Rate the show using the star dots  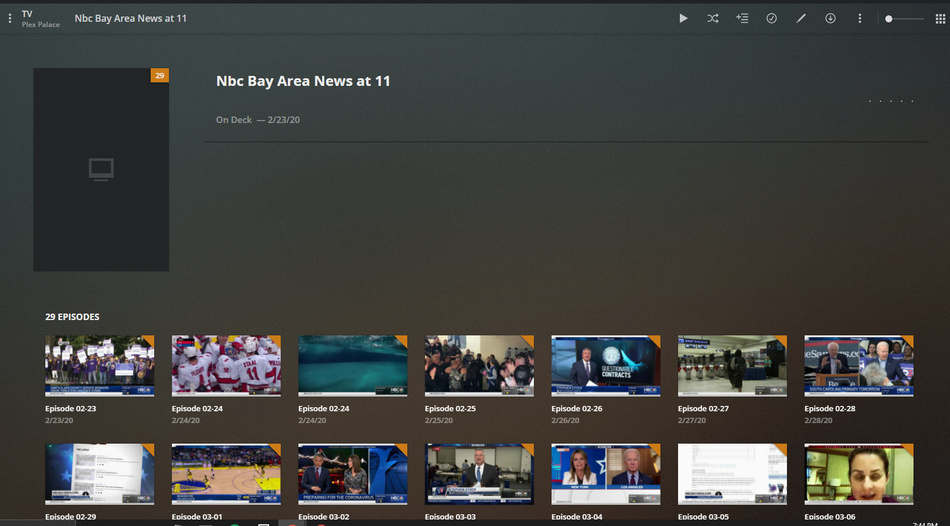pyautogui.click(x=890, y=101)
